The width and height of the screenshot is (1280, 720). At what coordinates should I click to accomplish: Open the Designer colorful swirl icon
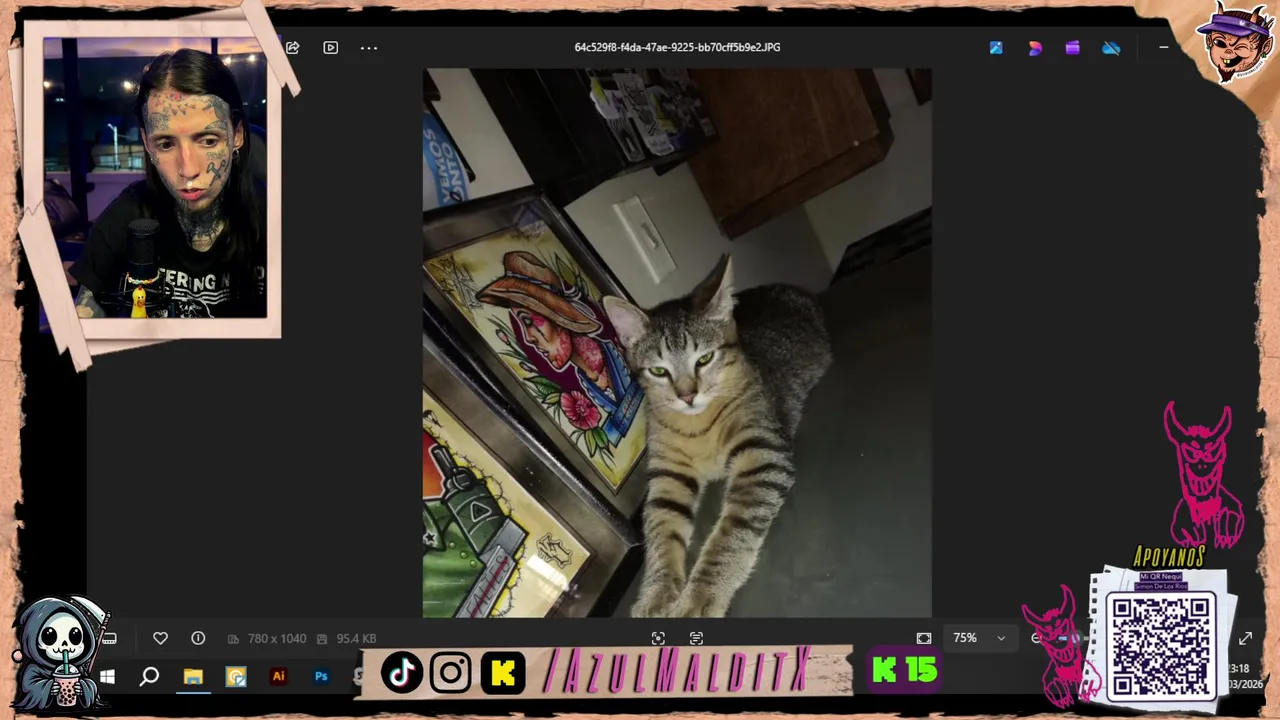tap(1035, 47)
